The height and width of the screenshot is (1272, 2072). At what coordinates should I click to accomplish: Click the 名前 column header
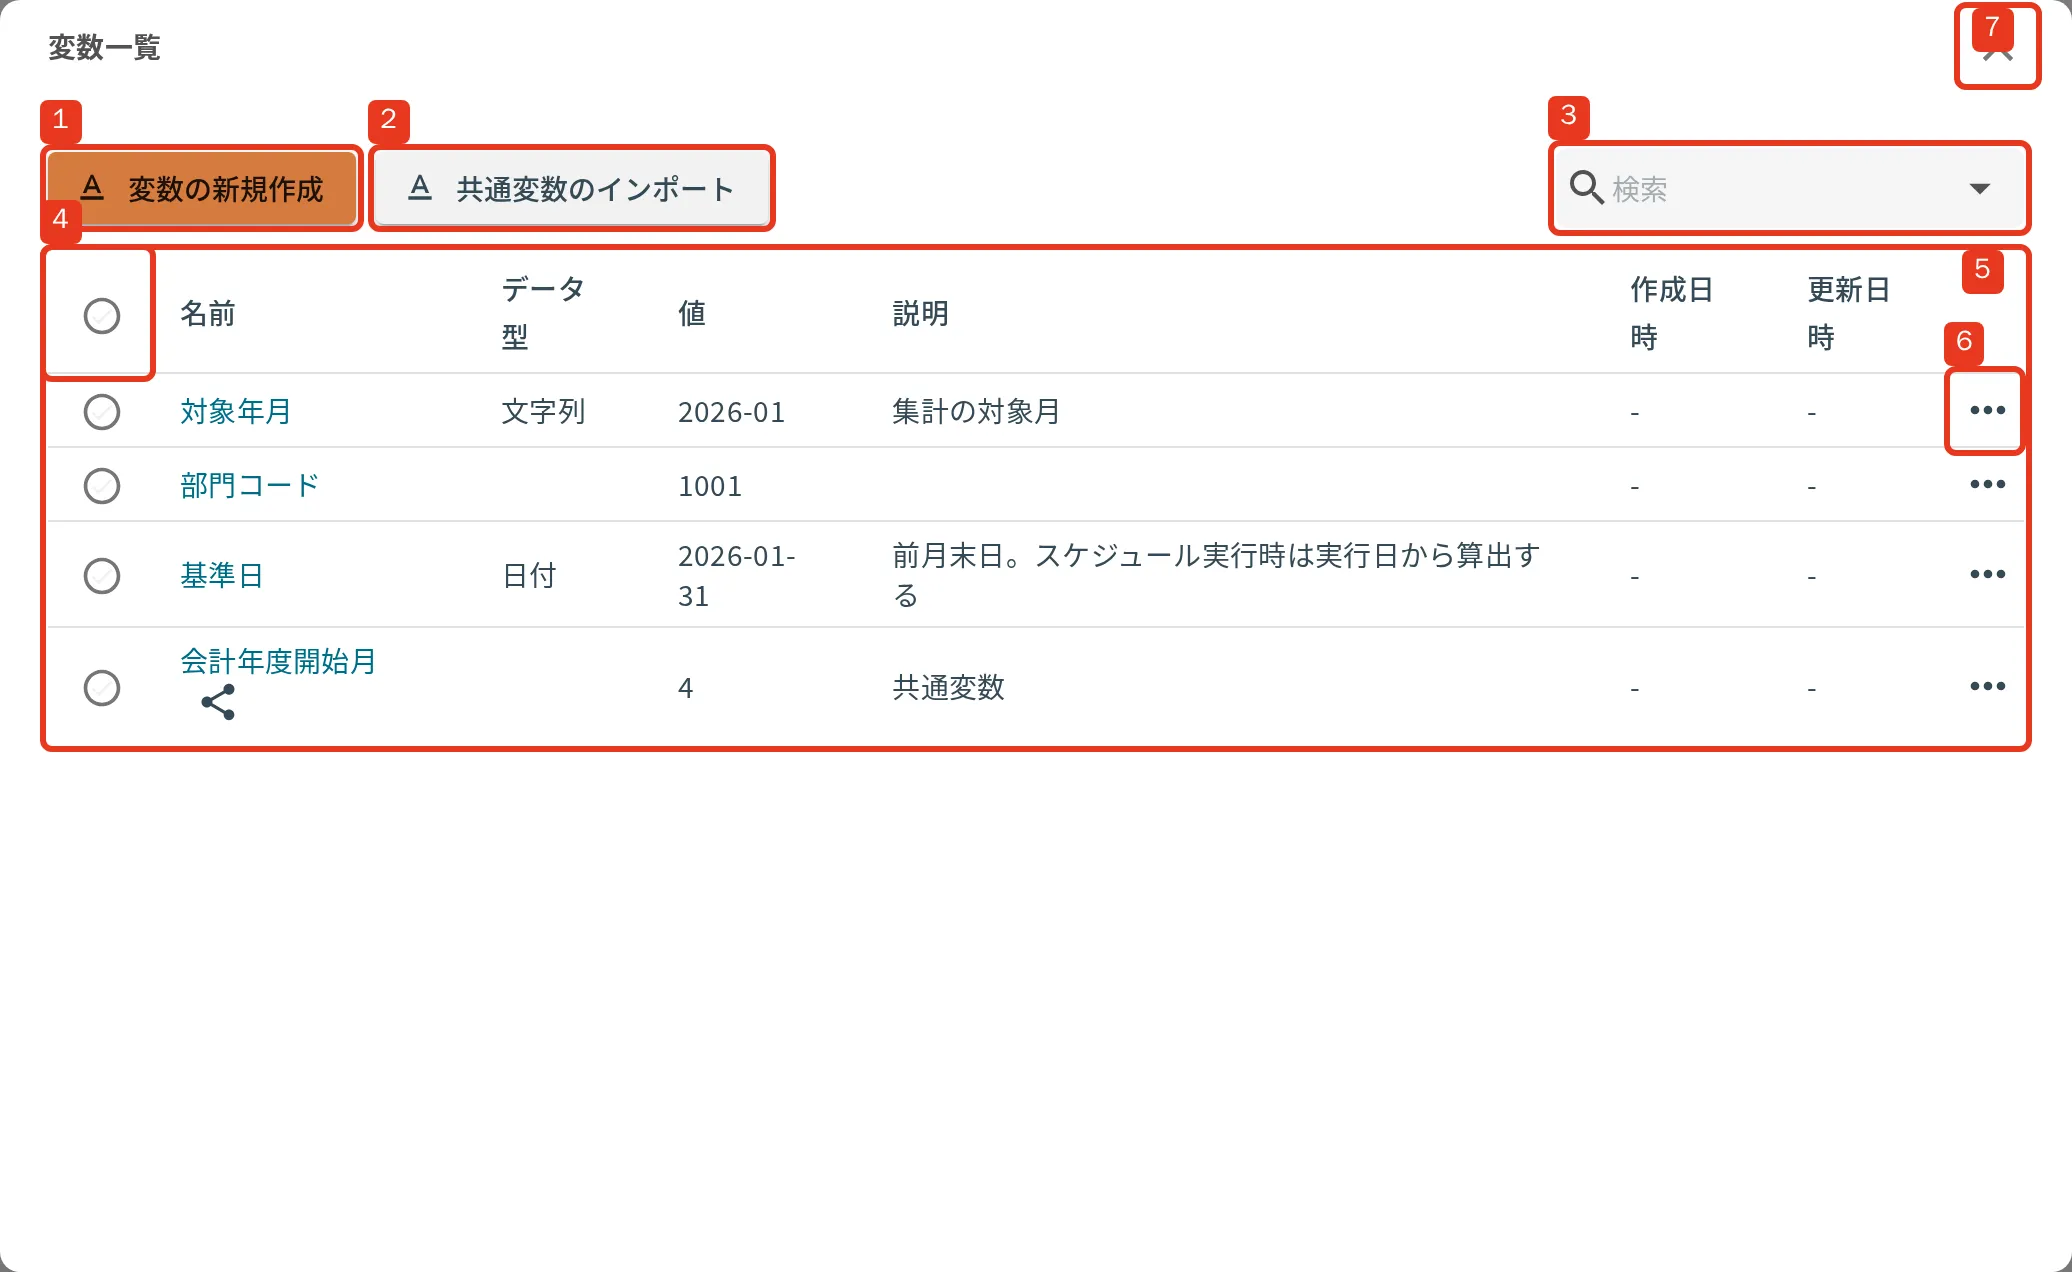[x=208, y=314]
